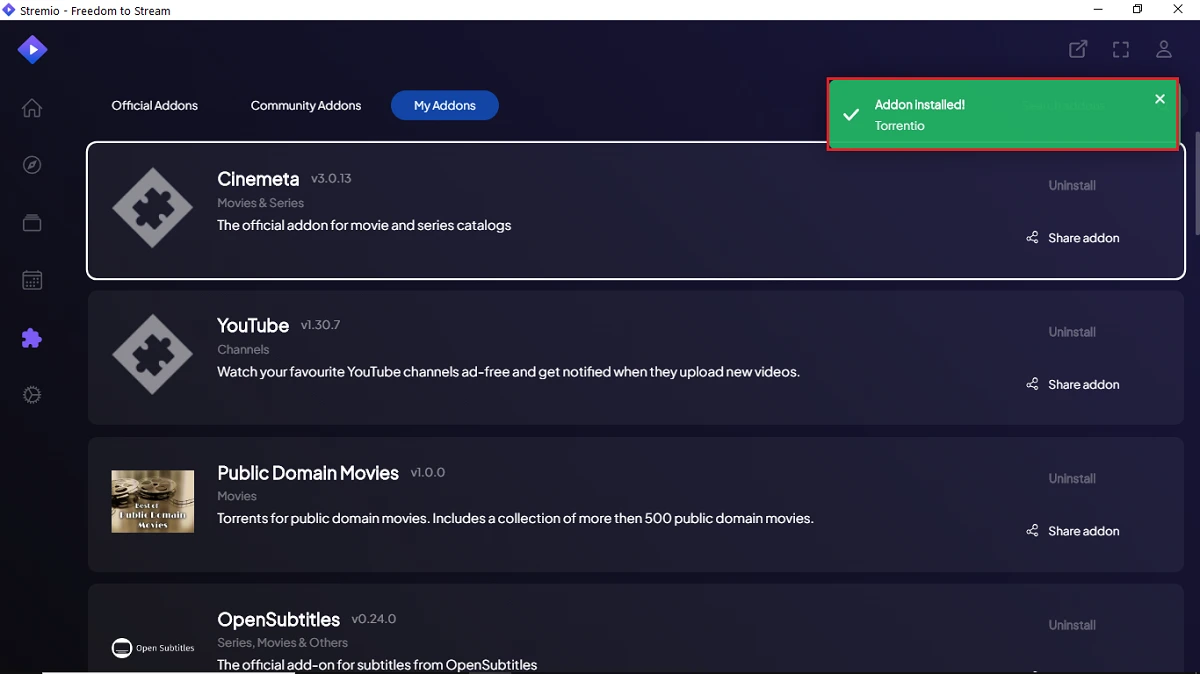
Task: Open Discover compass icon in sidebar
Action: click(x=32, y=165)
